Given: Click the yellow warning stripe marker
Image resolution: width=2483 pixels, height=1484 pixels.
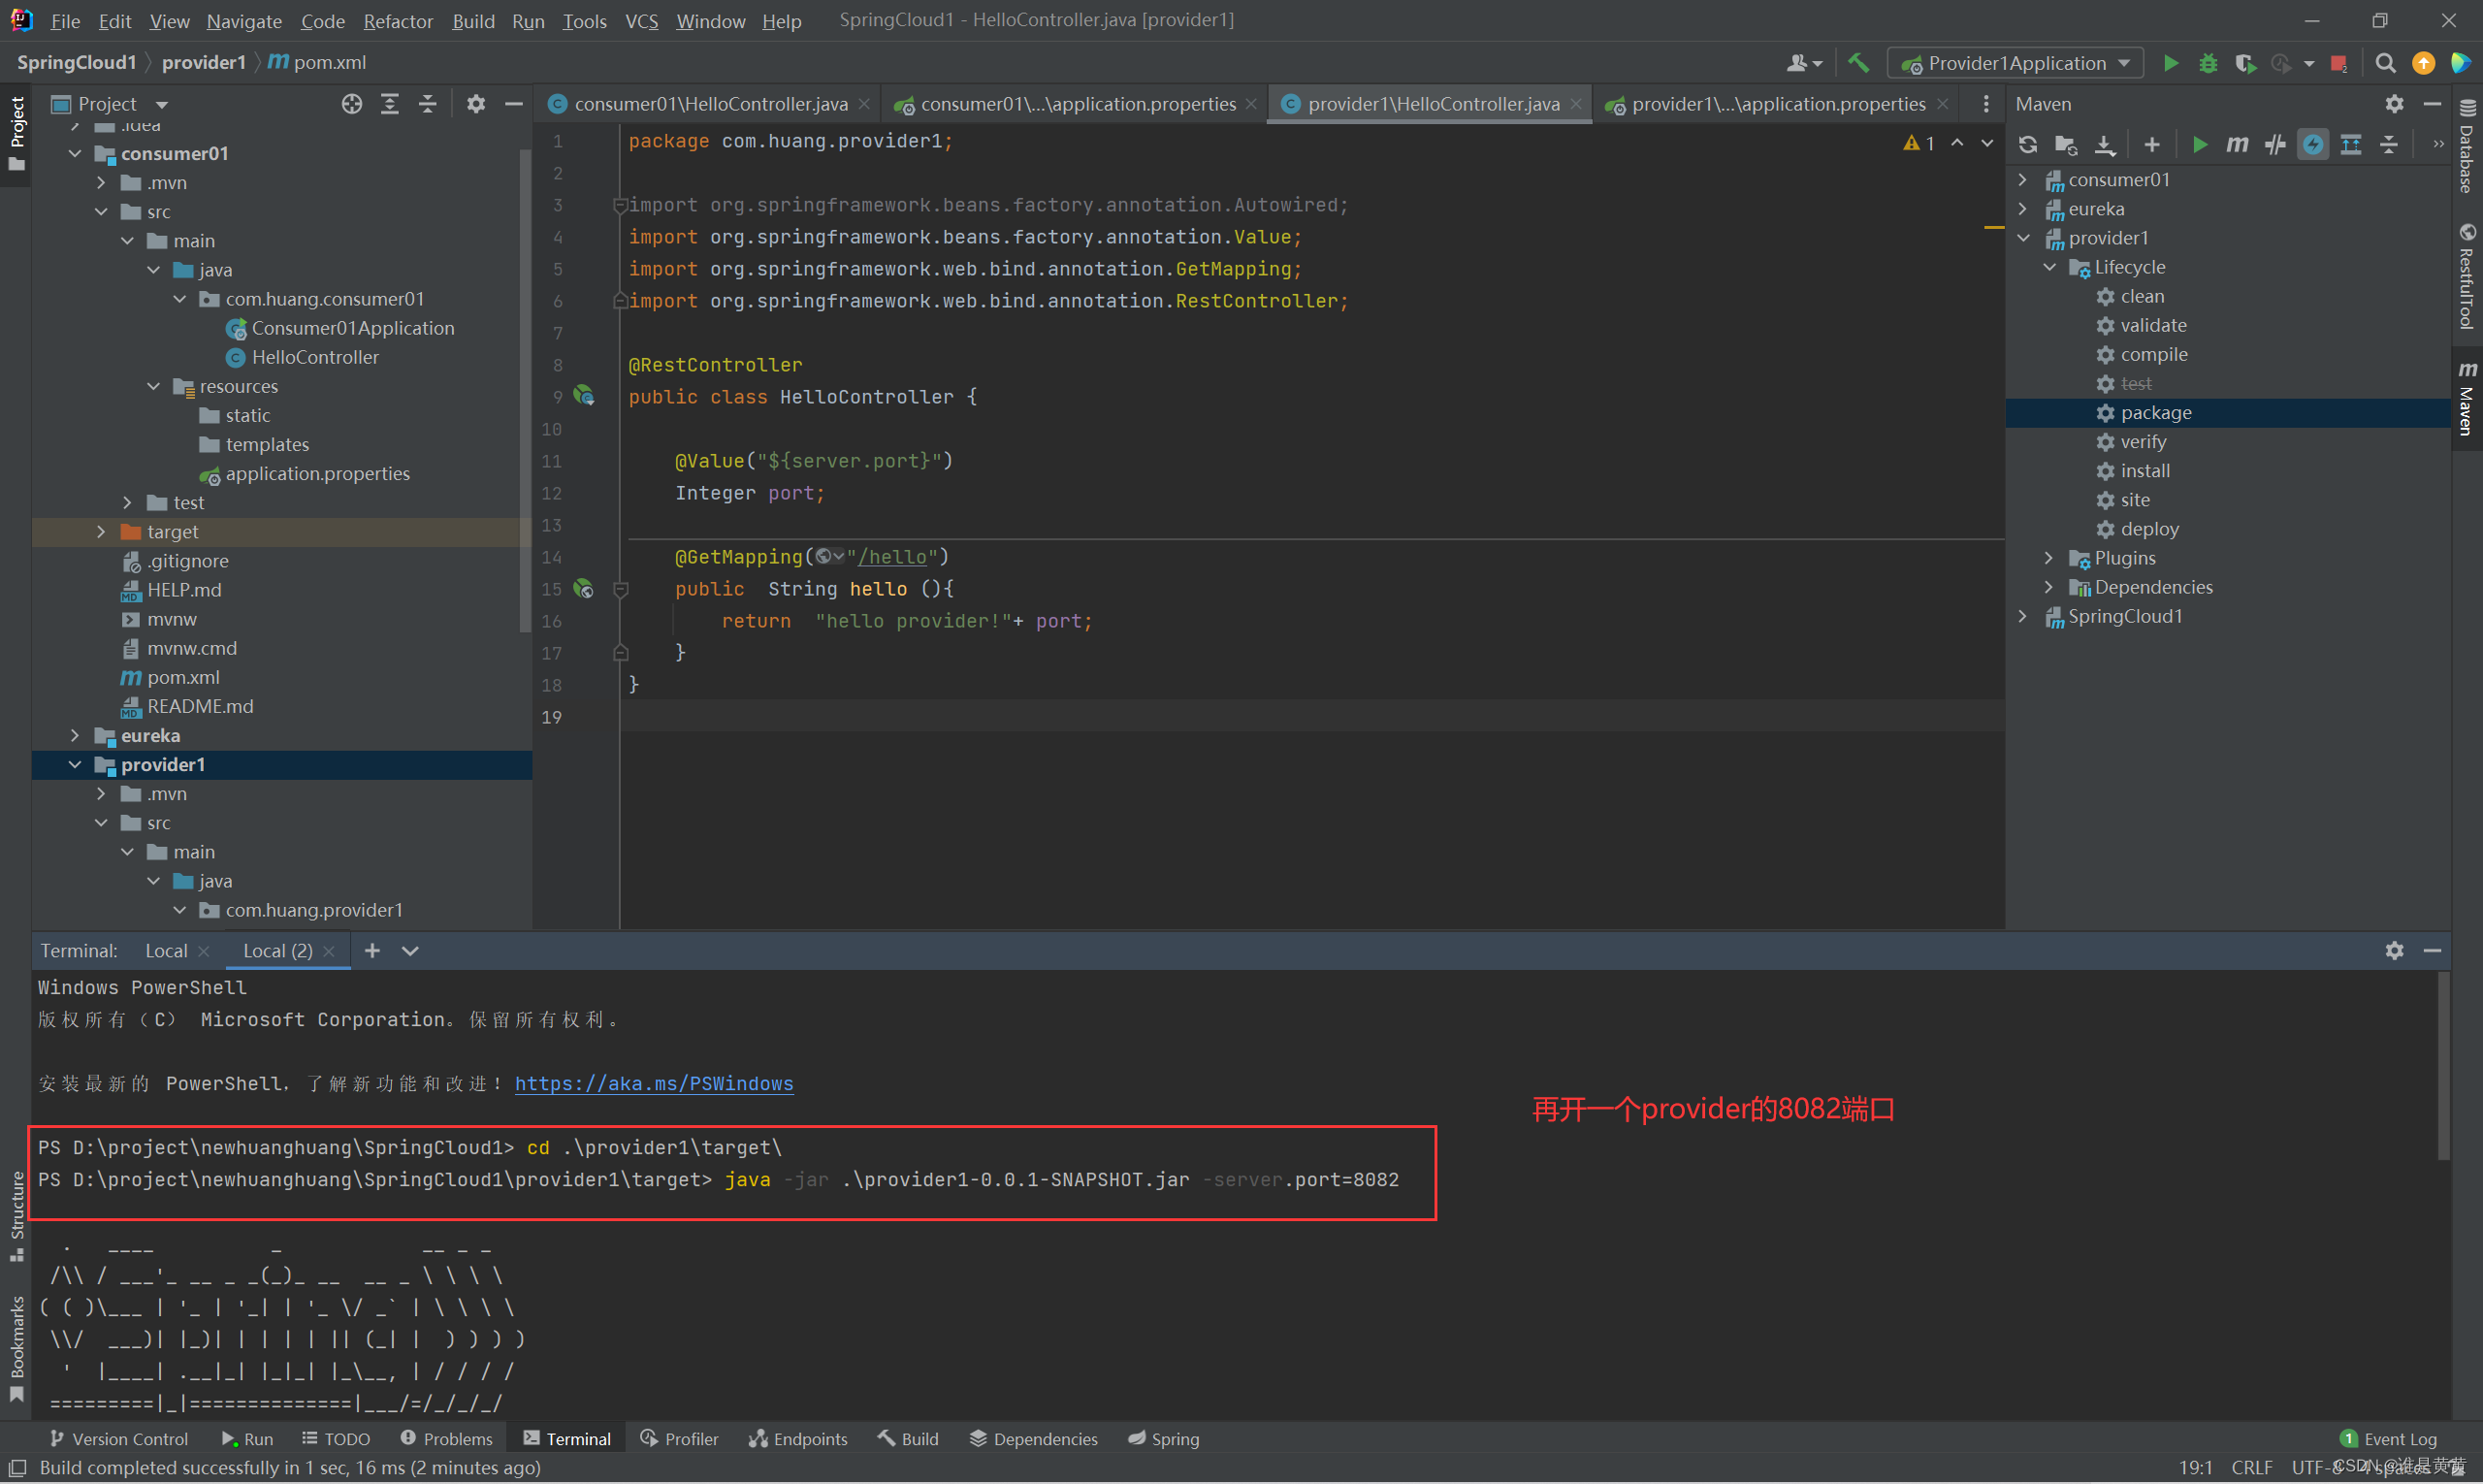Looking at the screenshot, I should pos(1993,228).
